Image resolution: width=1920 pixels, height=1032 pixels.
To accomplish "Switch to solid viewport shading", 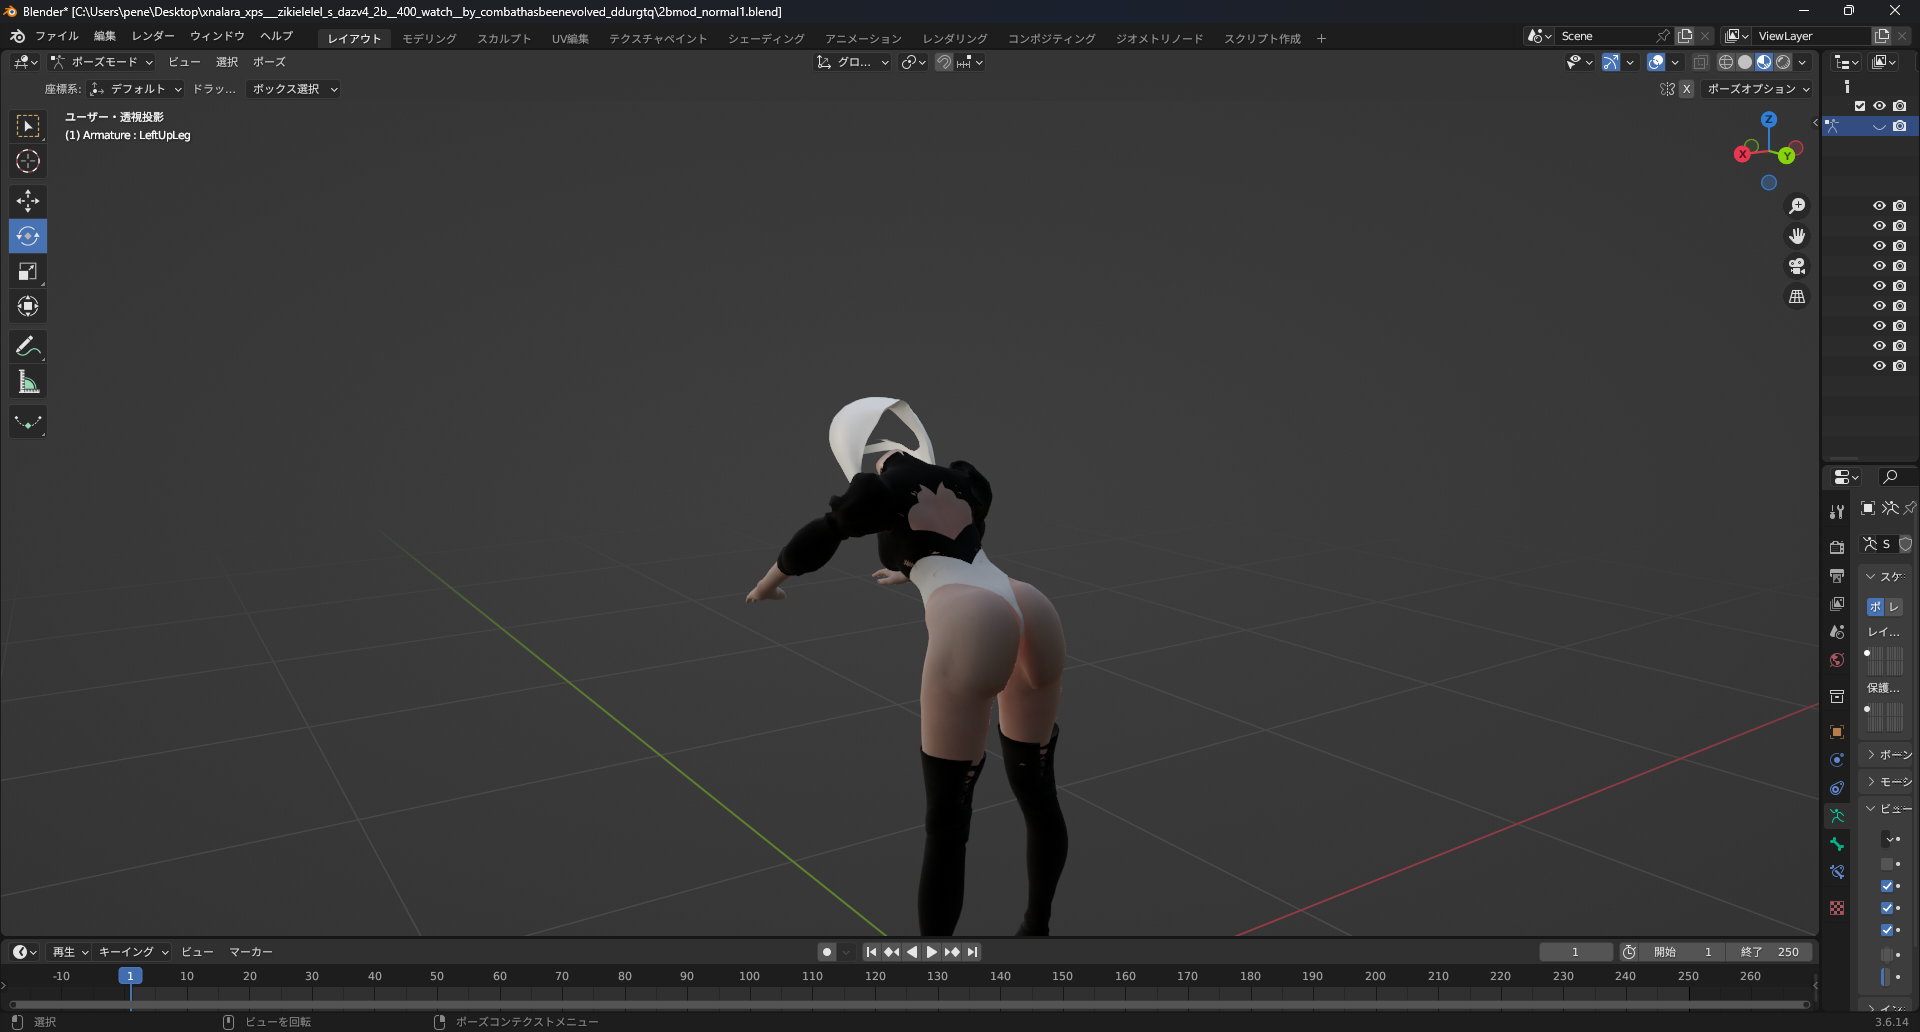I will point(1745,62).
